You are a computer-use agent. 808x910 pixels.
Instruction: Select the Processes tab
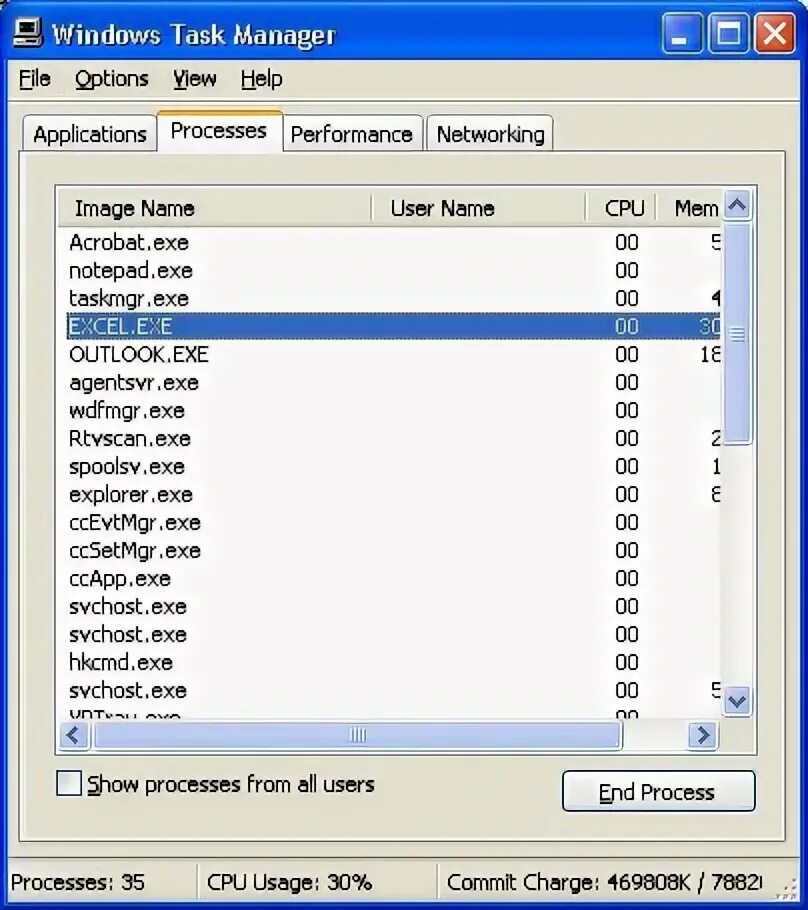pyautogui.click(x=219, y=131)
